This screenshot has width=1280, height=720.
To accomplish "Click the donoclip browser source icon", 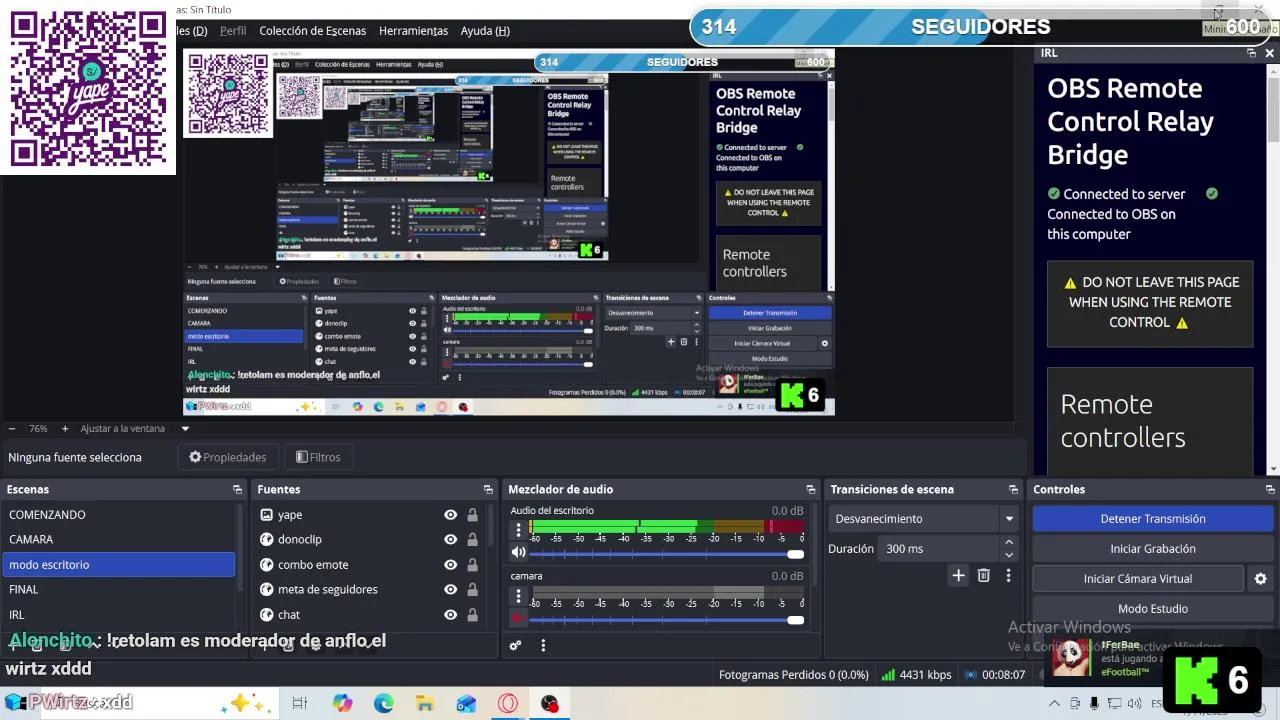I will click(x=267, y=539).
